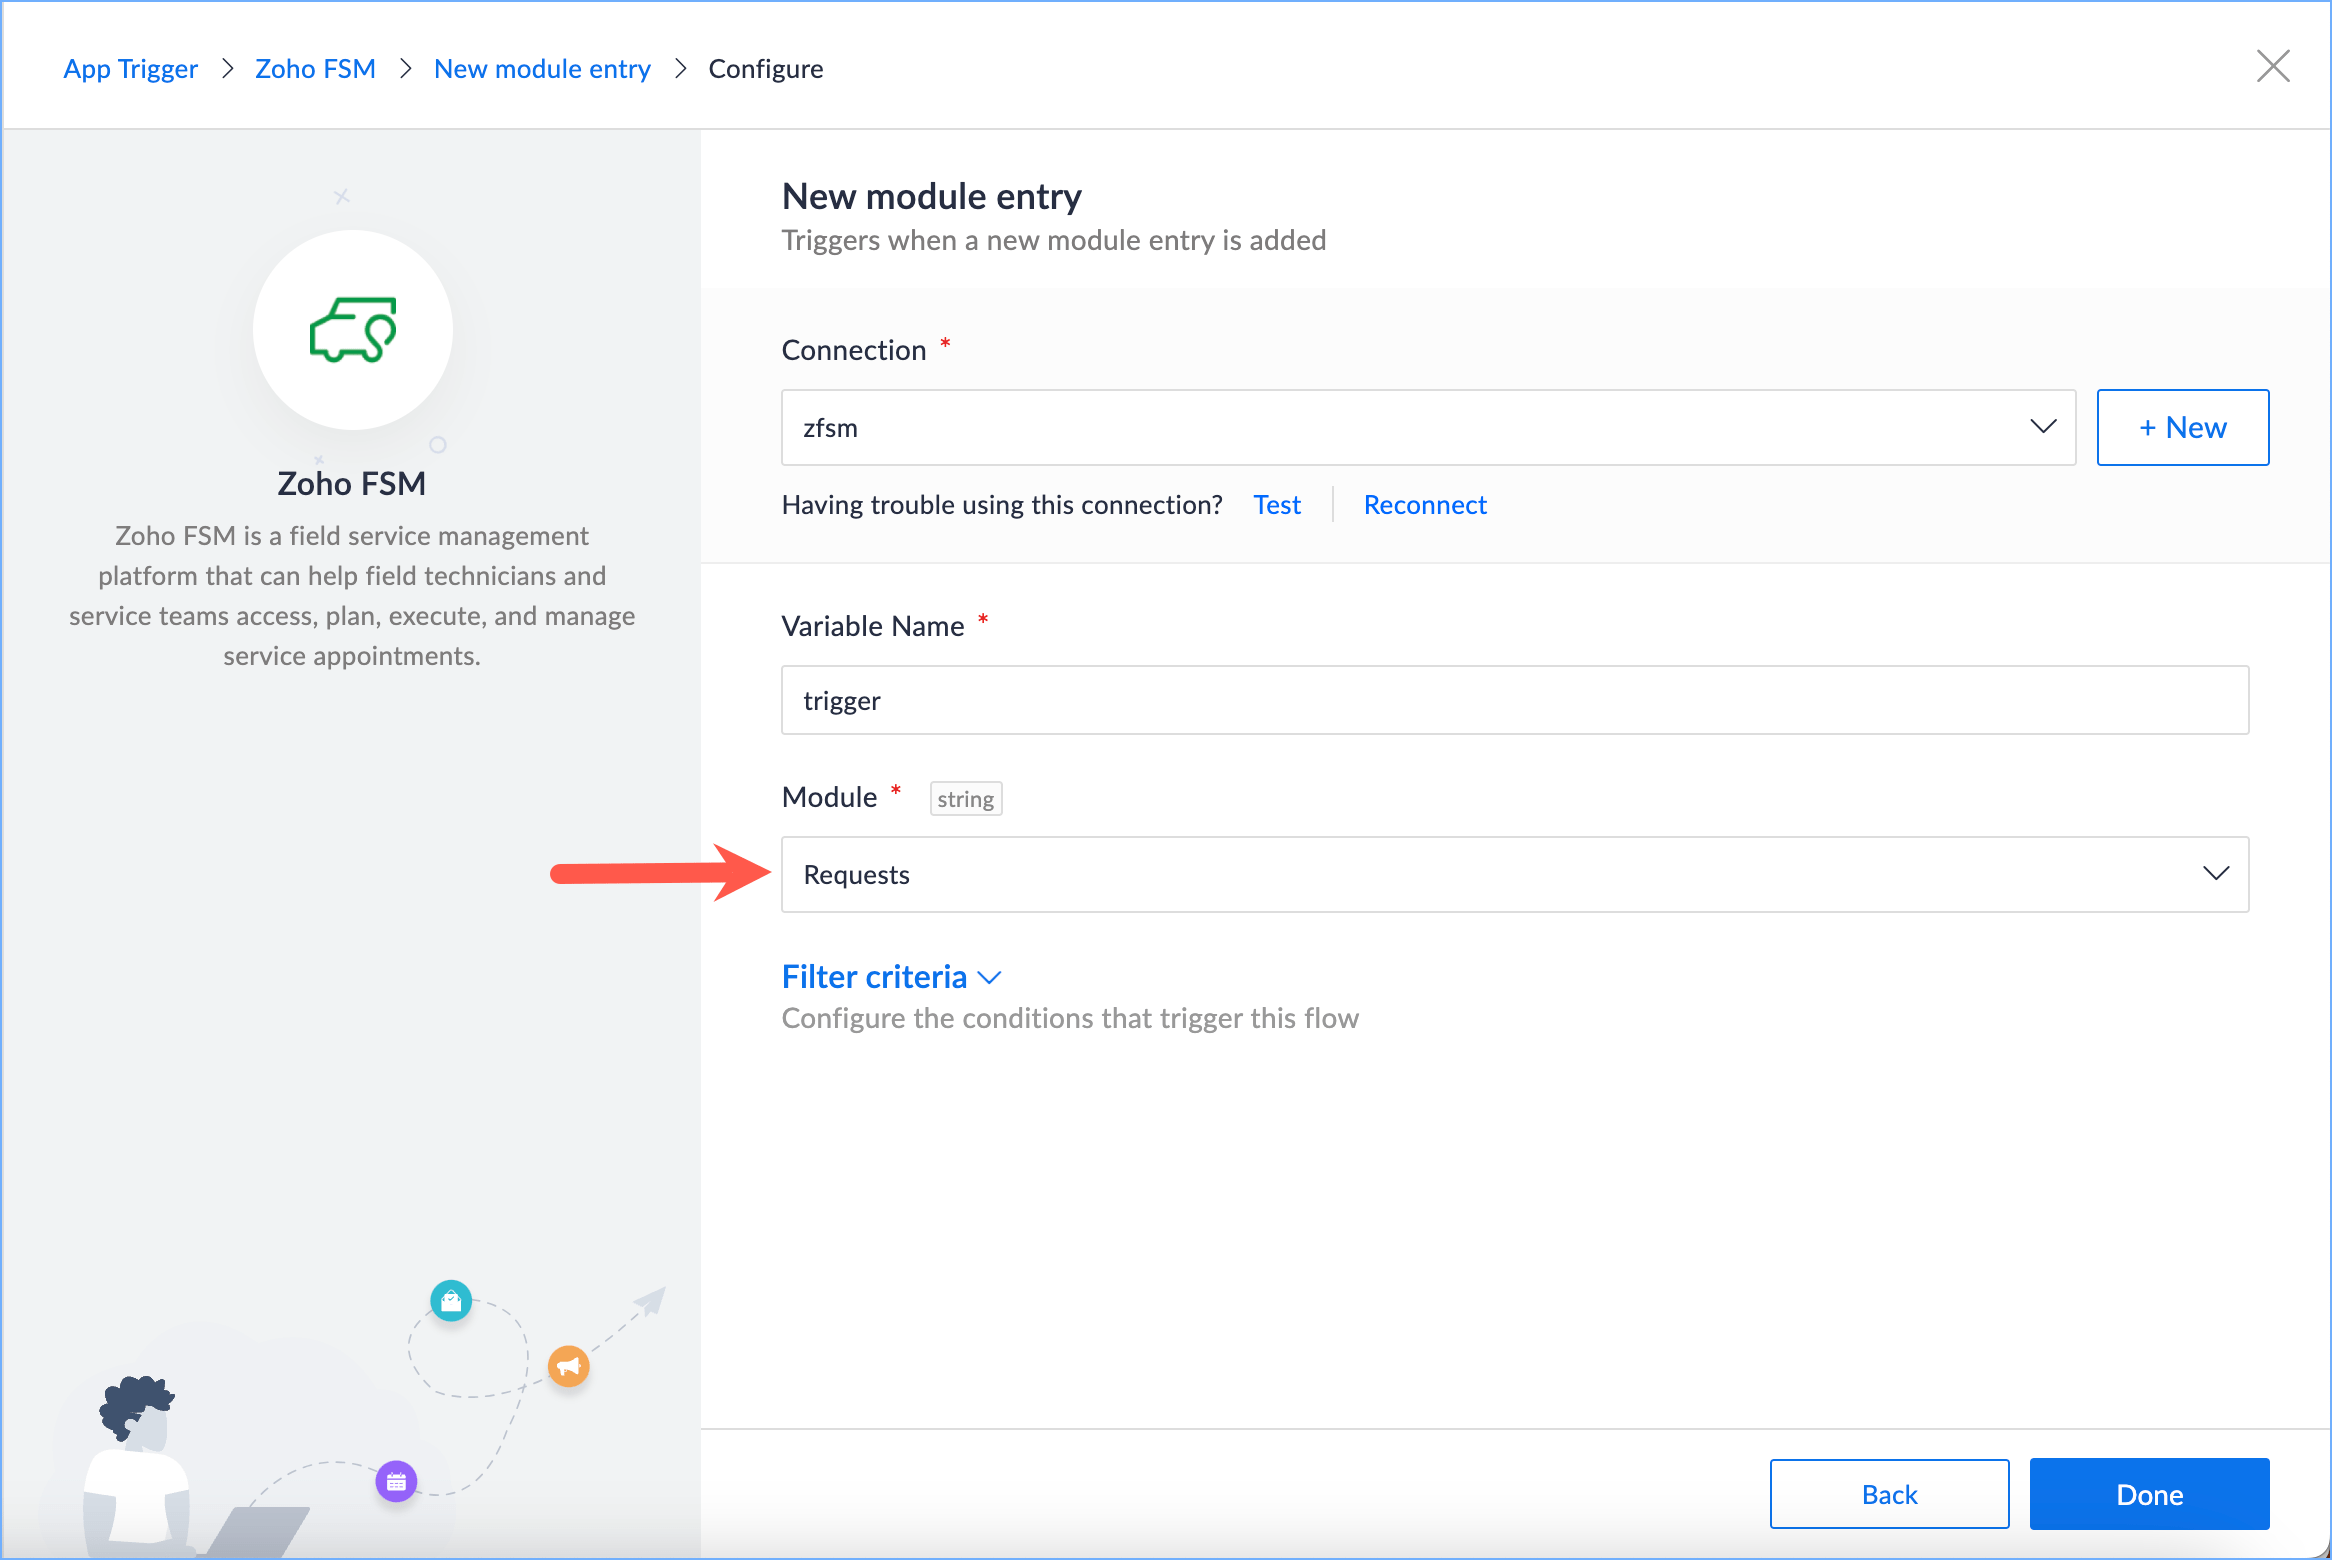Navigate to Zoho FSM breadcrumb
The width and height of the screenshot is (2332, 1560).
pyautogui.click(x=315, y=69)
